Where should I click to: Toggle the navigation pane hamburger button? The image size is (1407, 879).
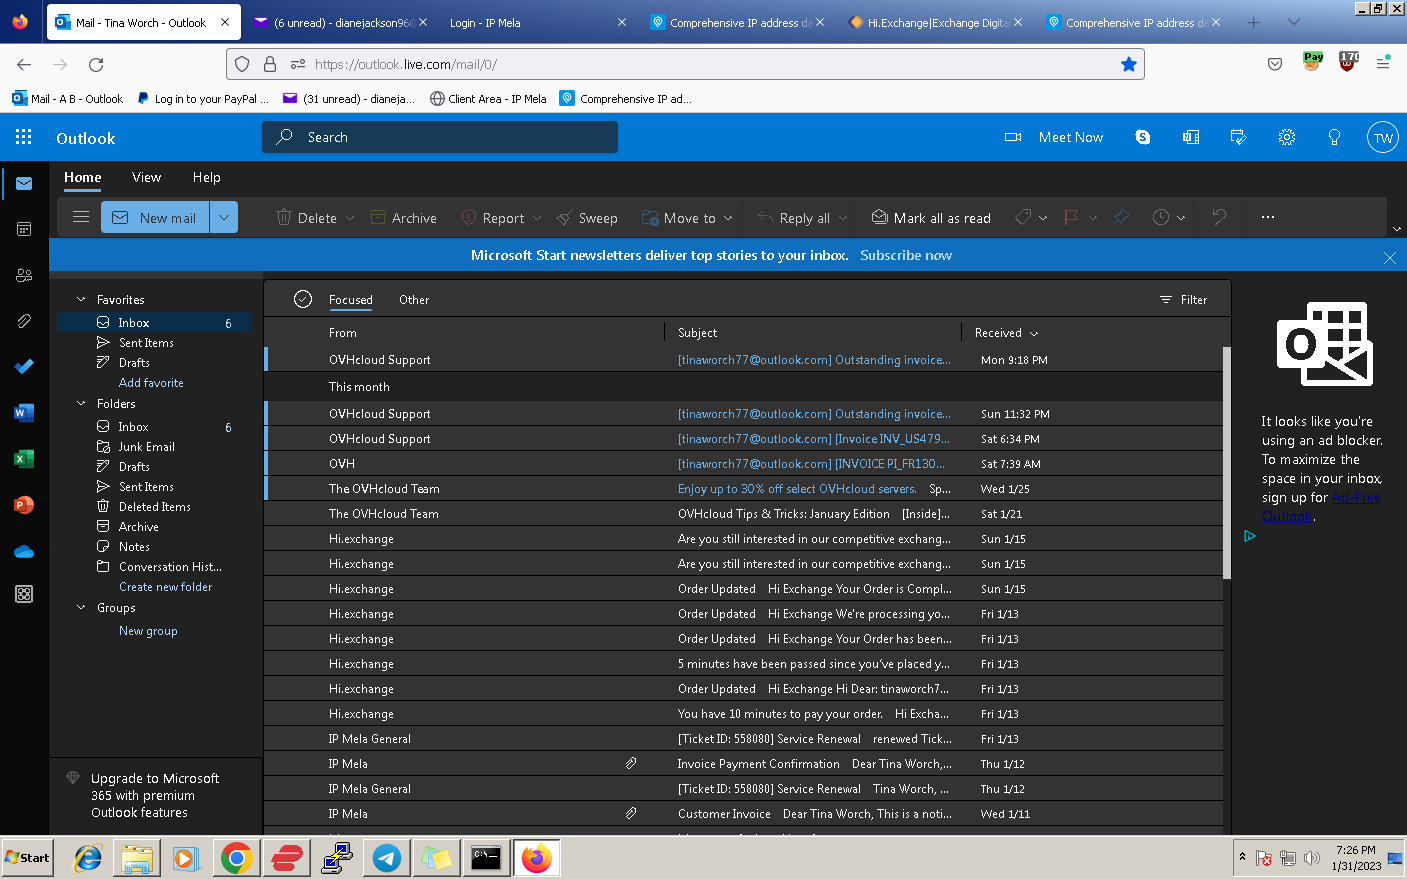(81, 217)
